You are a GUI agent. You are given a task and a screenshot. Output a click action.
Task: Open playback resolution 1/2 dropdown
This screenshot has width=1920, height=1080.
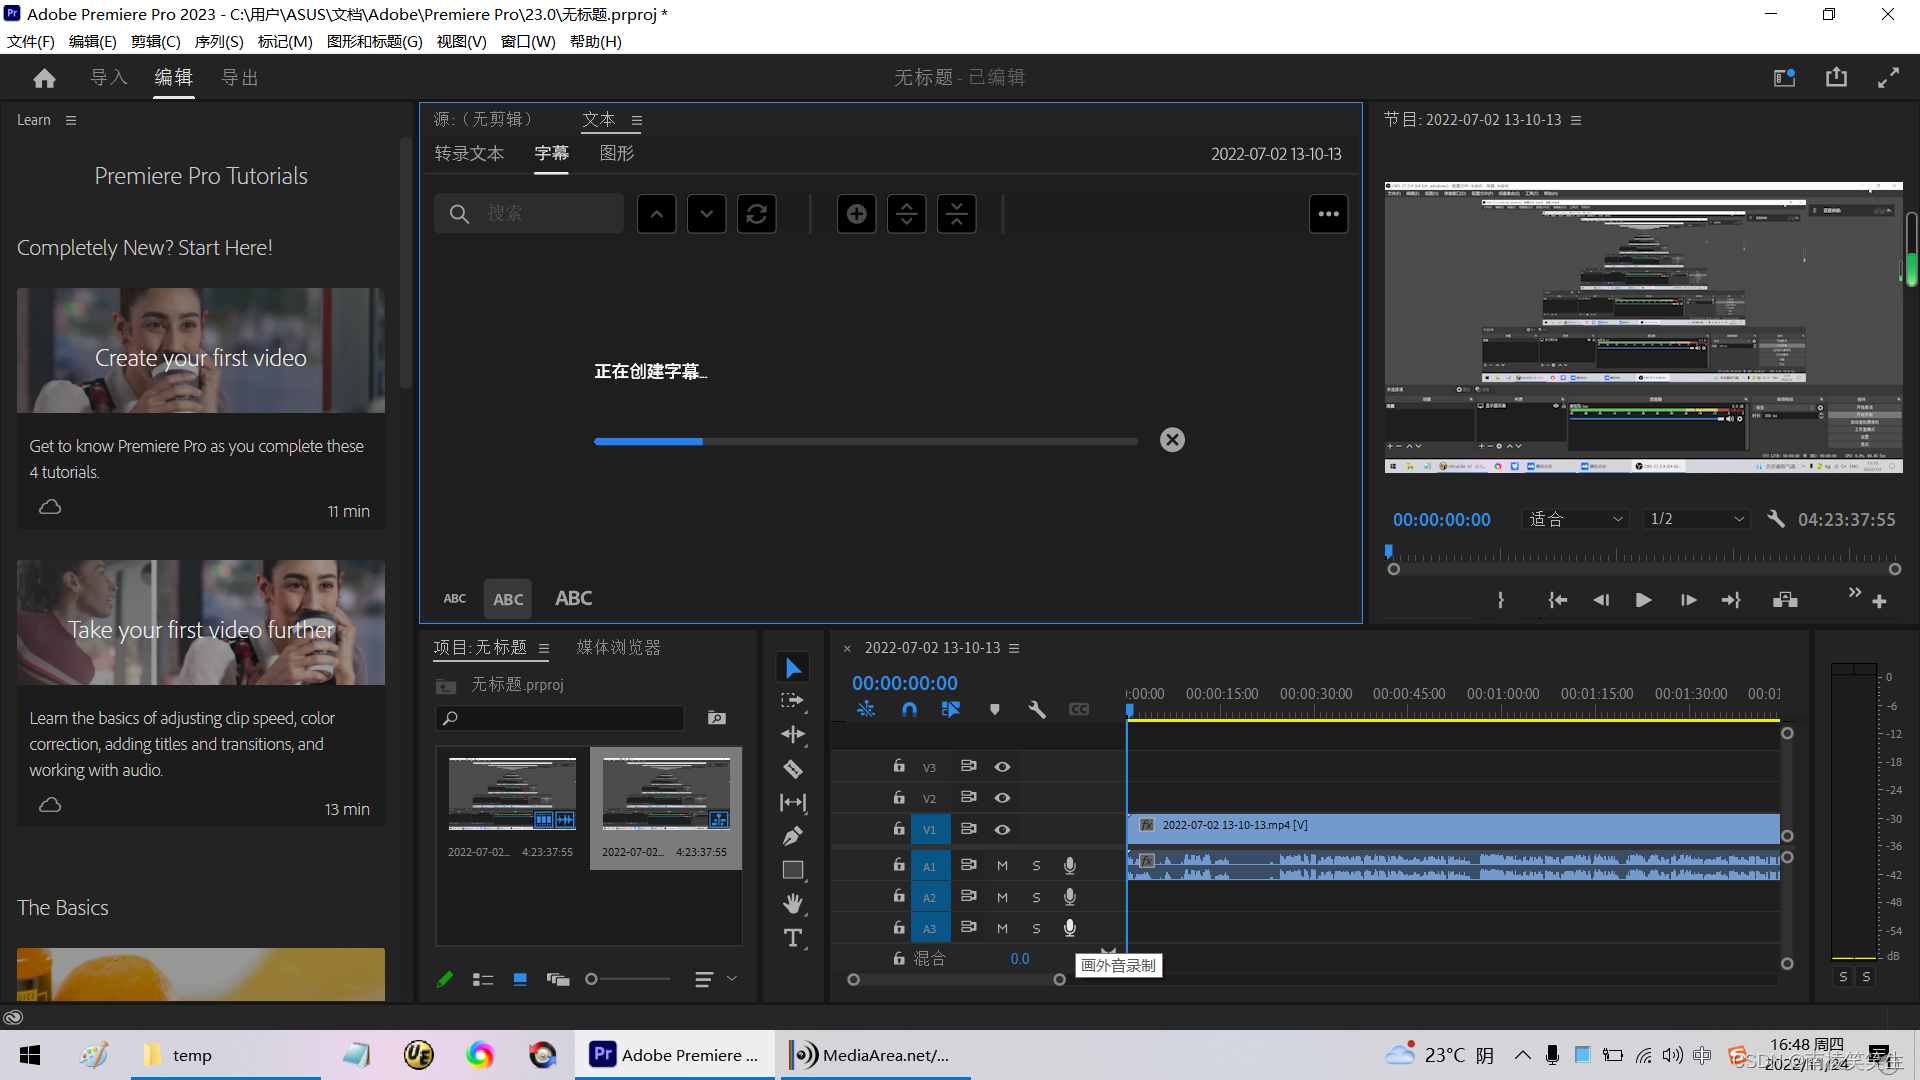click(x=1698, y=519)
